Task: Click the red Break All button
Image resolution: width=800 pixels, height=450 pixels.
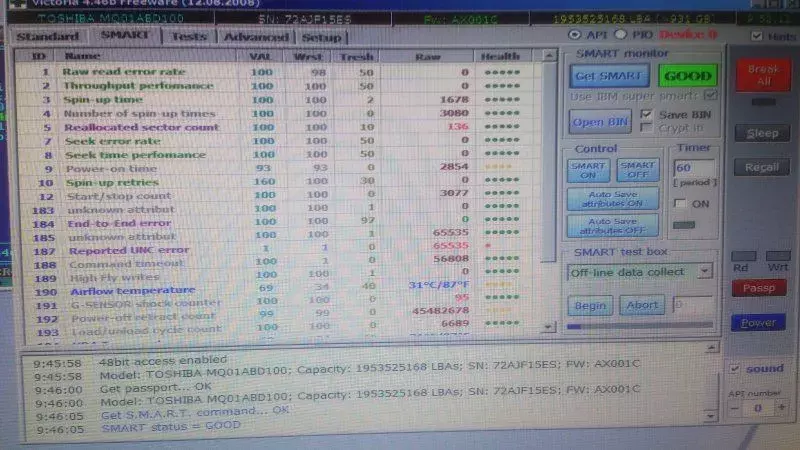Action: point(763,75)
